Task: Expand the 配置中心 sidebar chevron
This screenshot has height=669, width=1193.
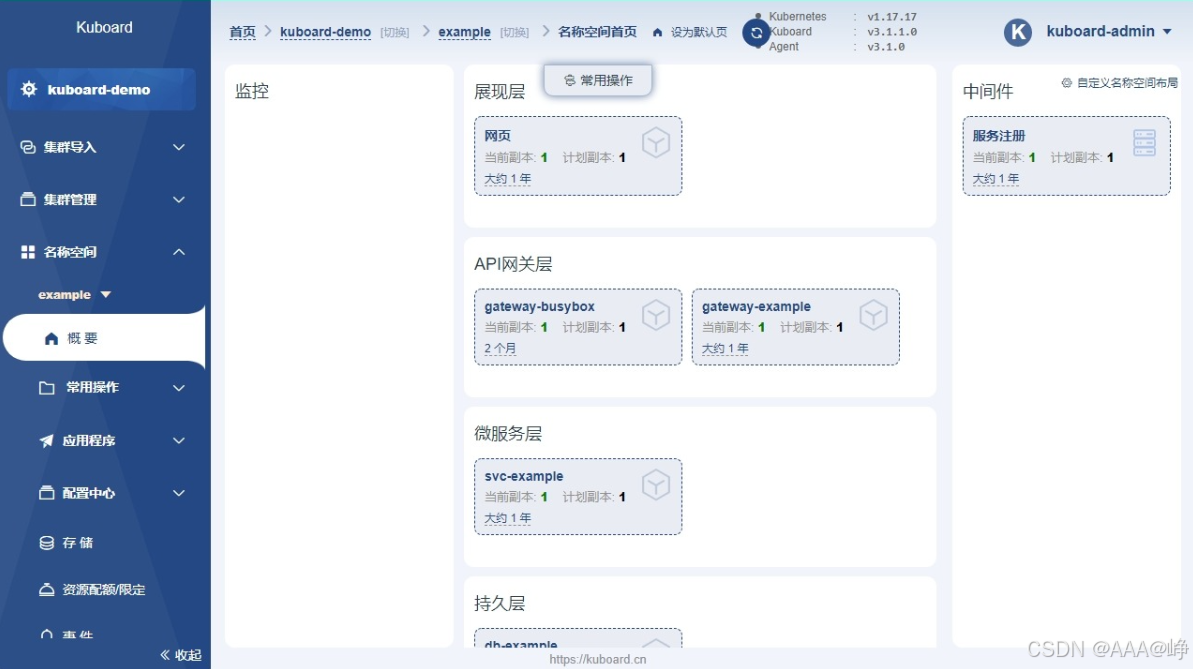Action: tap(179, 492)
